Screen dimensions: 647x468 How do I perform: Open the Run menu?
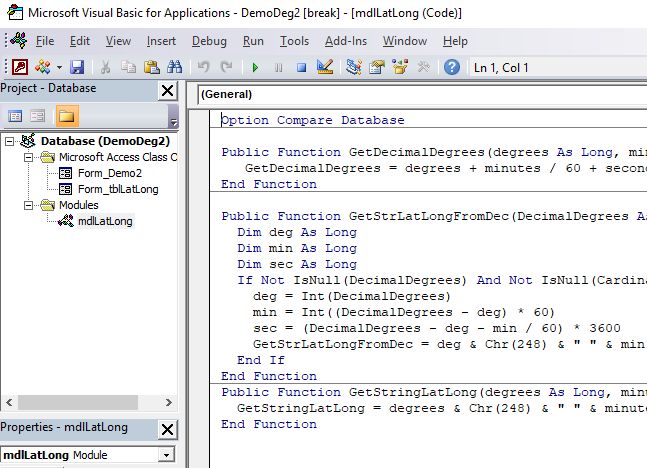[253, 41]
